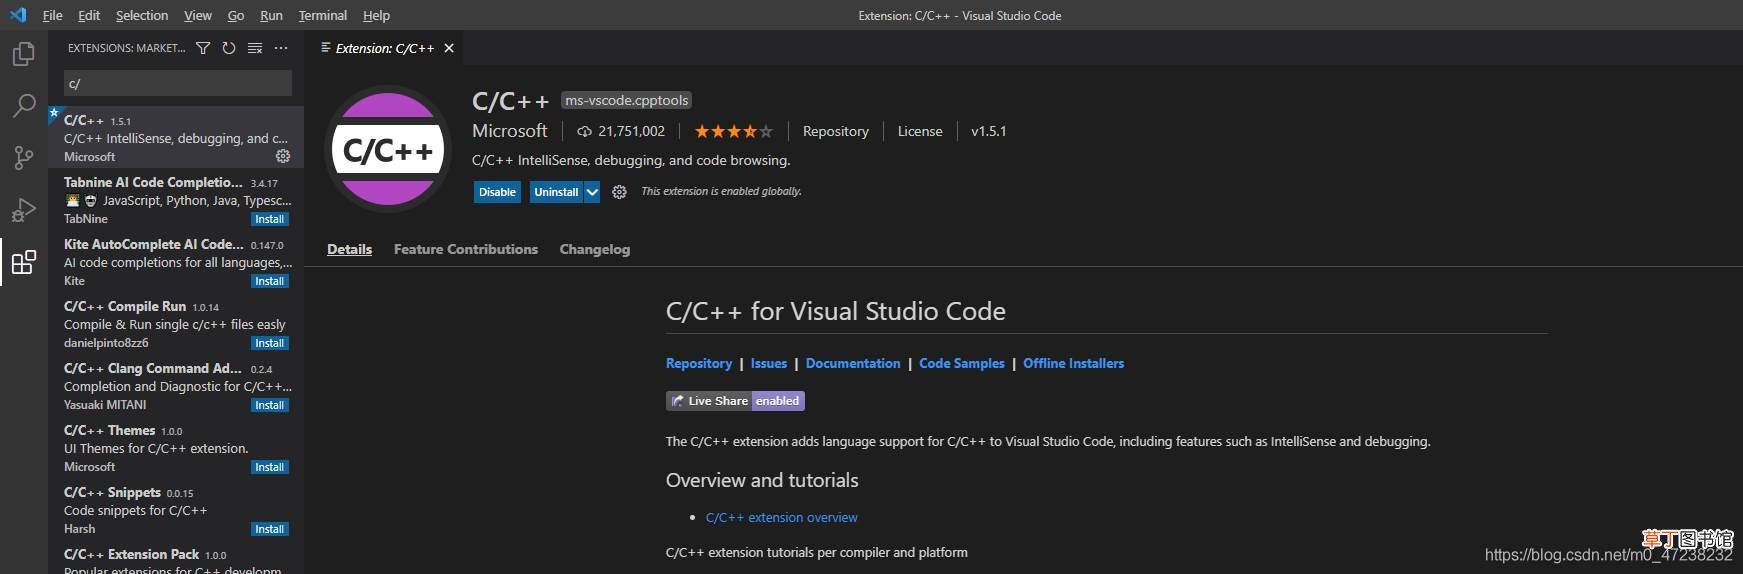Open the Extensions view icon
The image size is (1743, 574).
pos(24,262)
